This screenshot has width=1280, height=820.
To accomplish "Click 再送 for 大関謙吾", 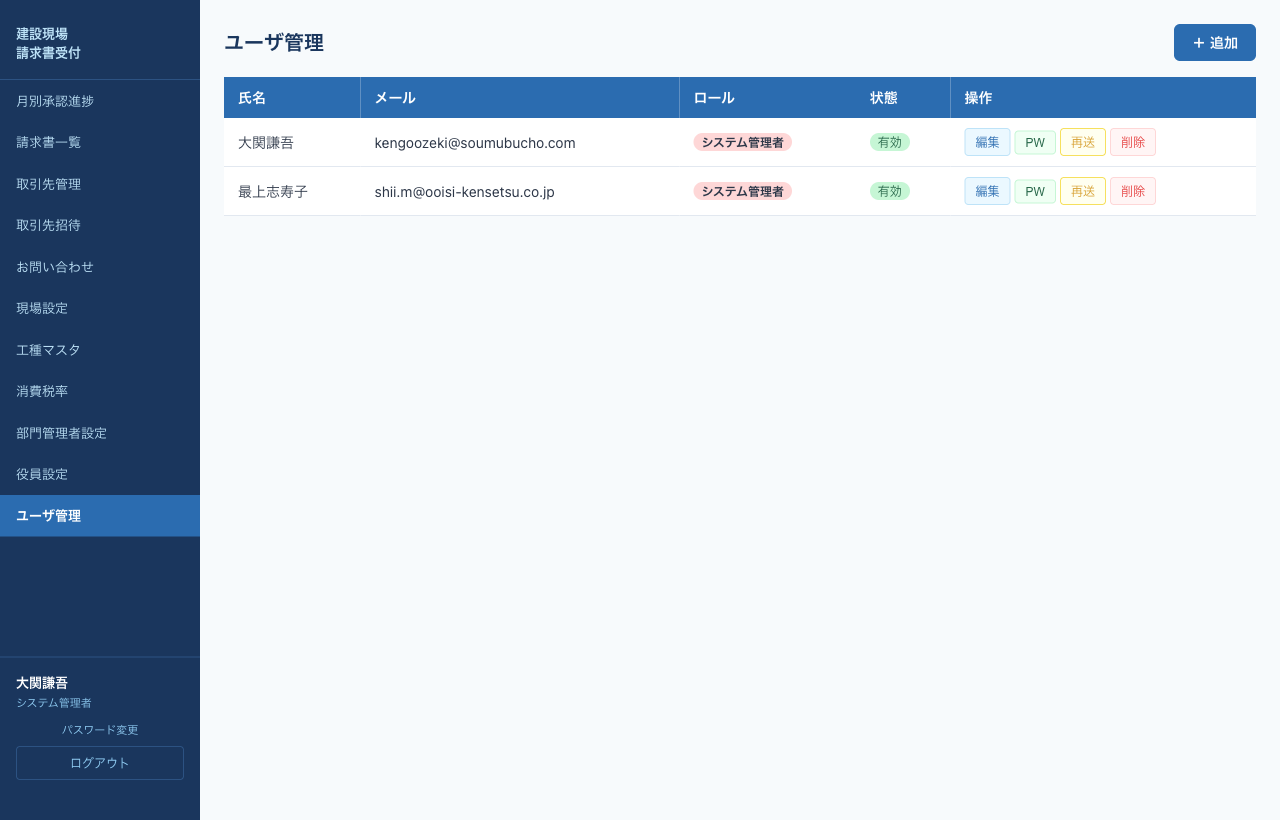I will click(x=1083, y=142).
